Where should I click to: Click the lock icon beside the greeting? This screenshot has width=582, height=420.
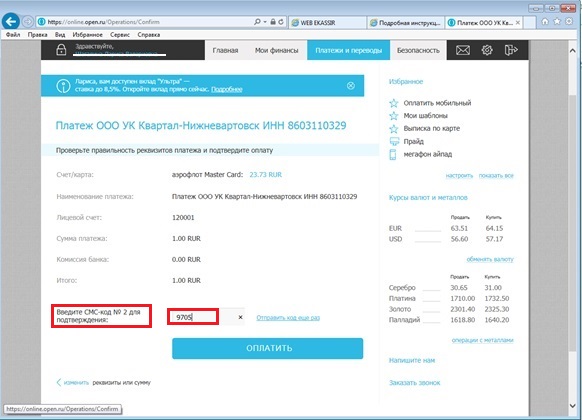coord(61,50)
